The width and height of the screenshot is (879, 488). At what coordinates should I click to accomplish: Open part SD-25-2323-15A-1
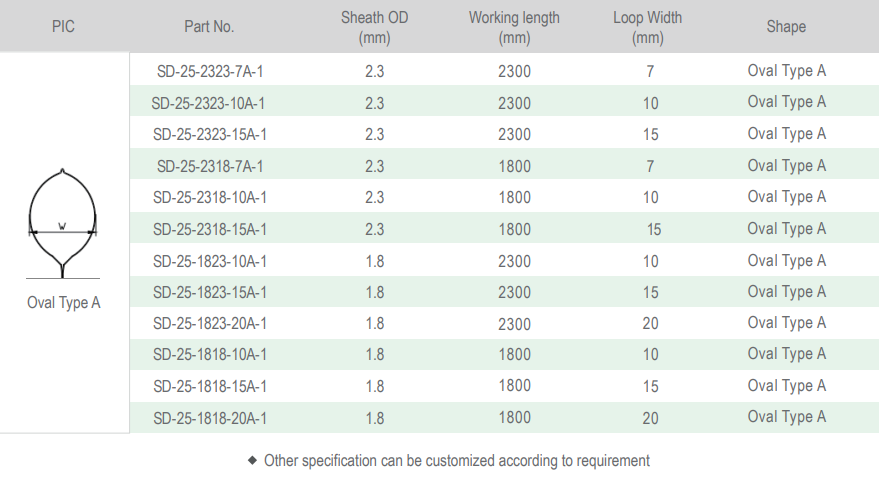(x=210, y=134)
